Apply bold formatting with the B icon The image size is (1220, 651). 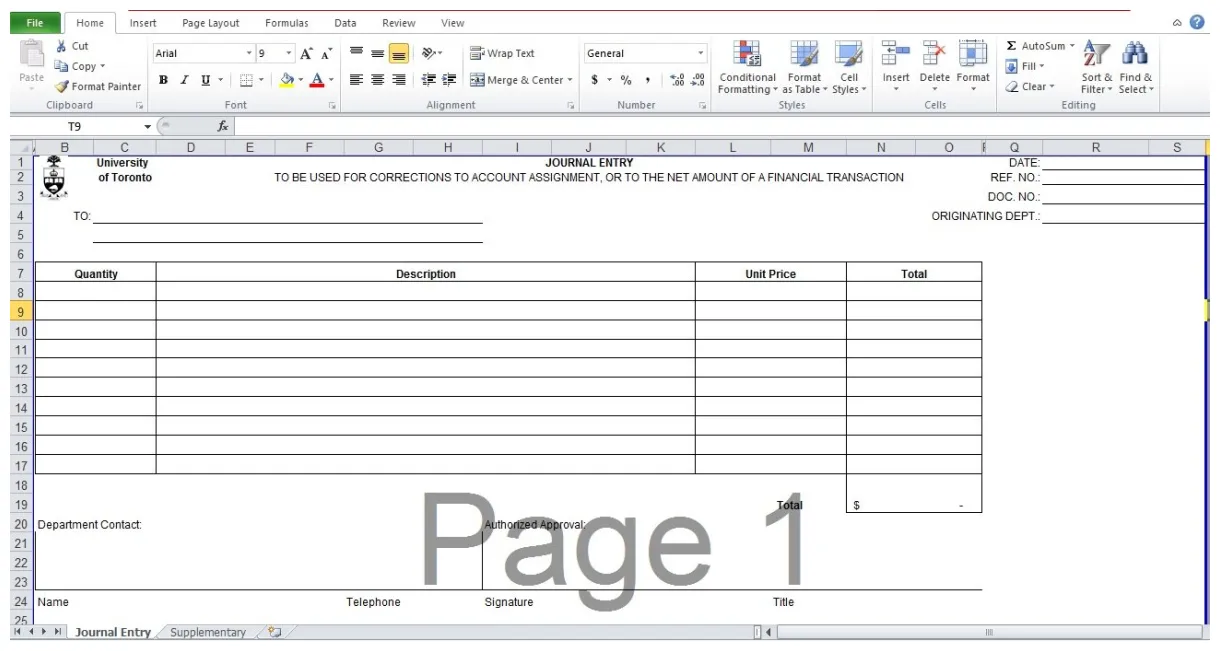click(163, 77)
